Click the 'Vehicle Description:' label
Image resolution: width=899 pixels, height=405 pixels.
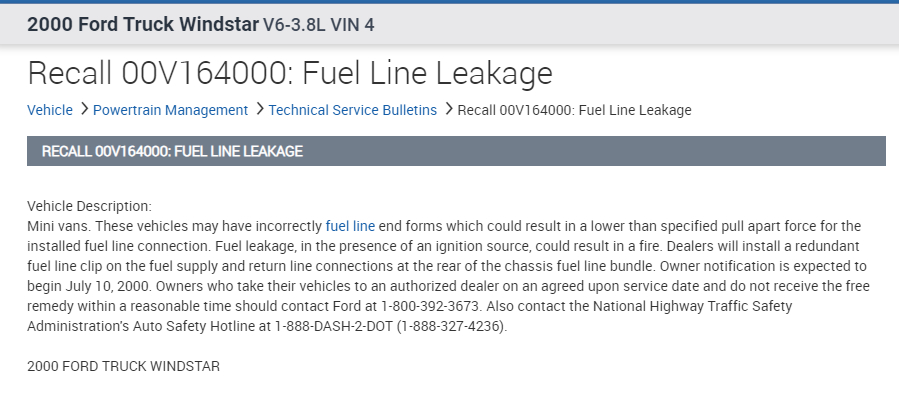(89, 206)
